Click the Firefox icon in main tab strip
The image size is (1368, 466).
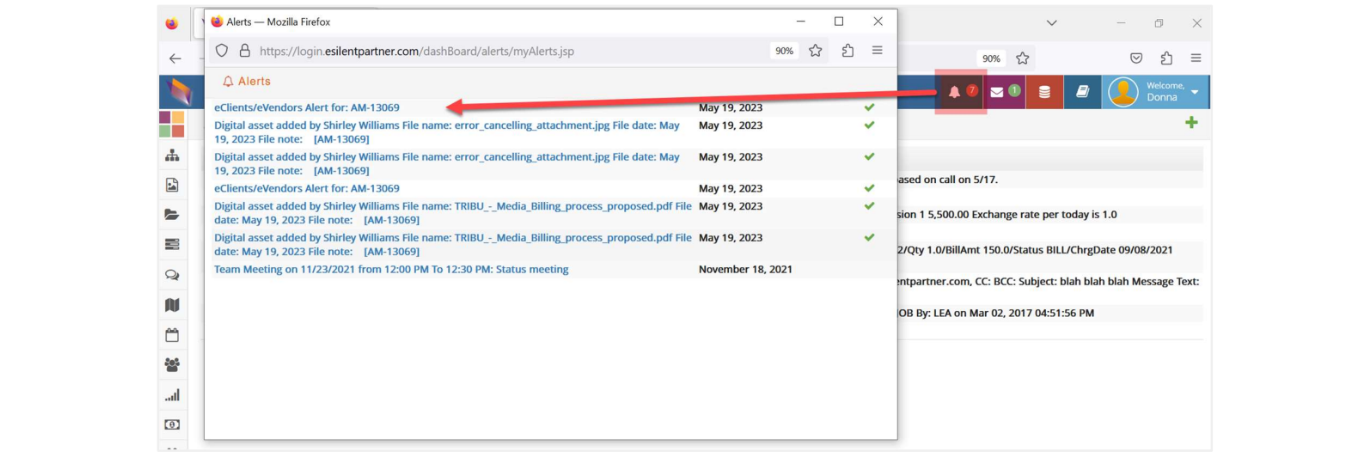coord(172,23)
